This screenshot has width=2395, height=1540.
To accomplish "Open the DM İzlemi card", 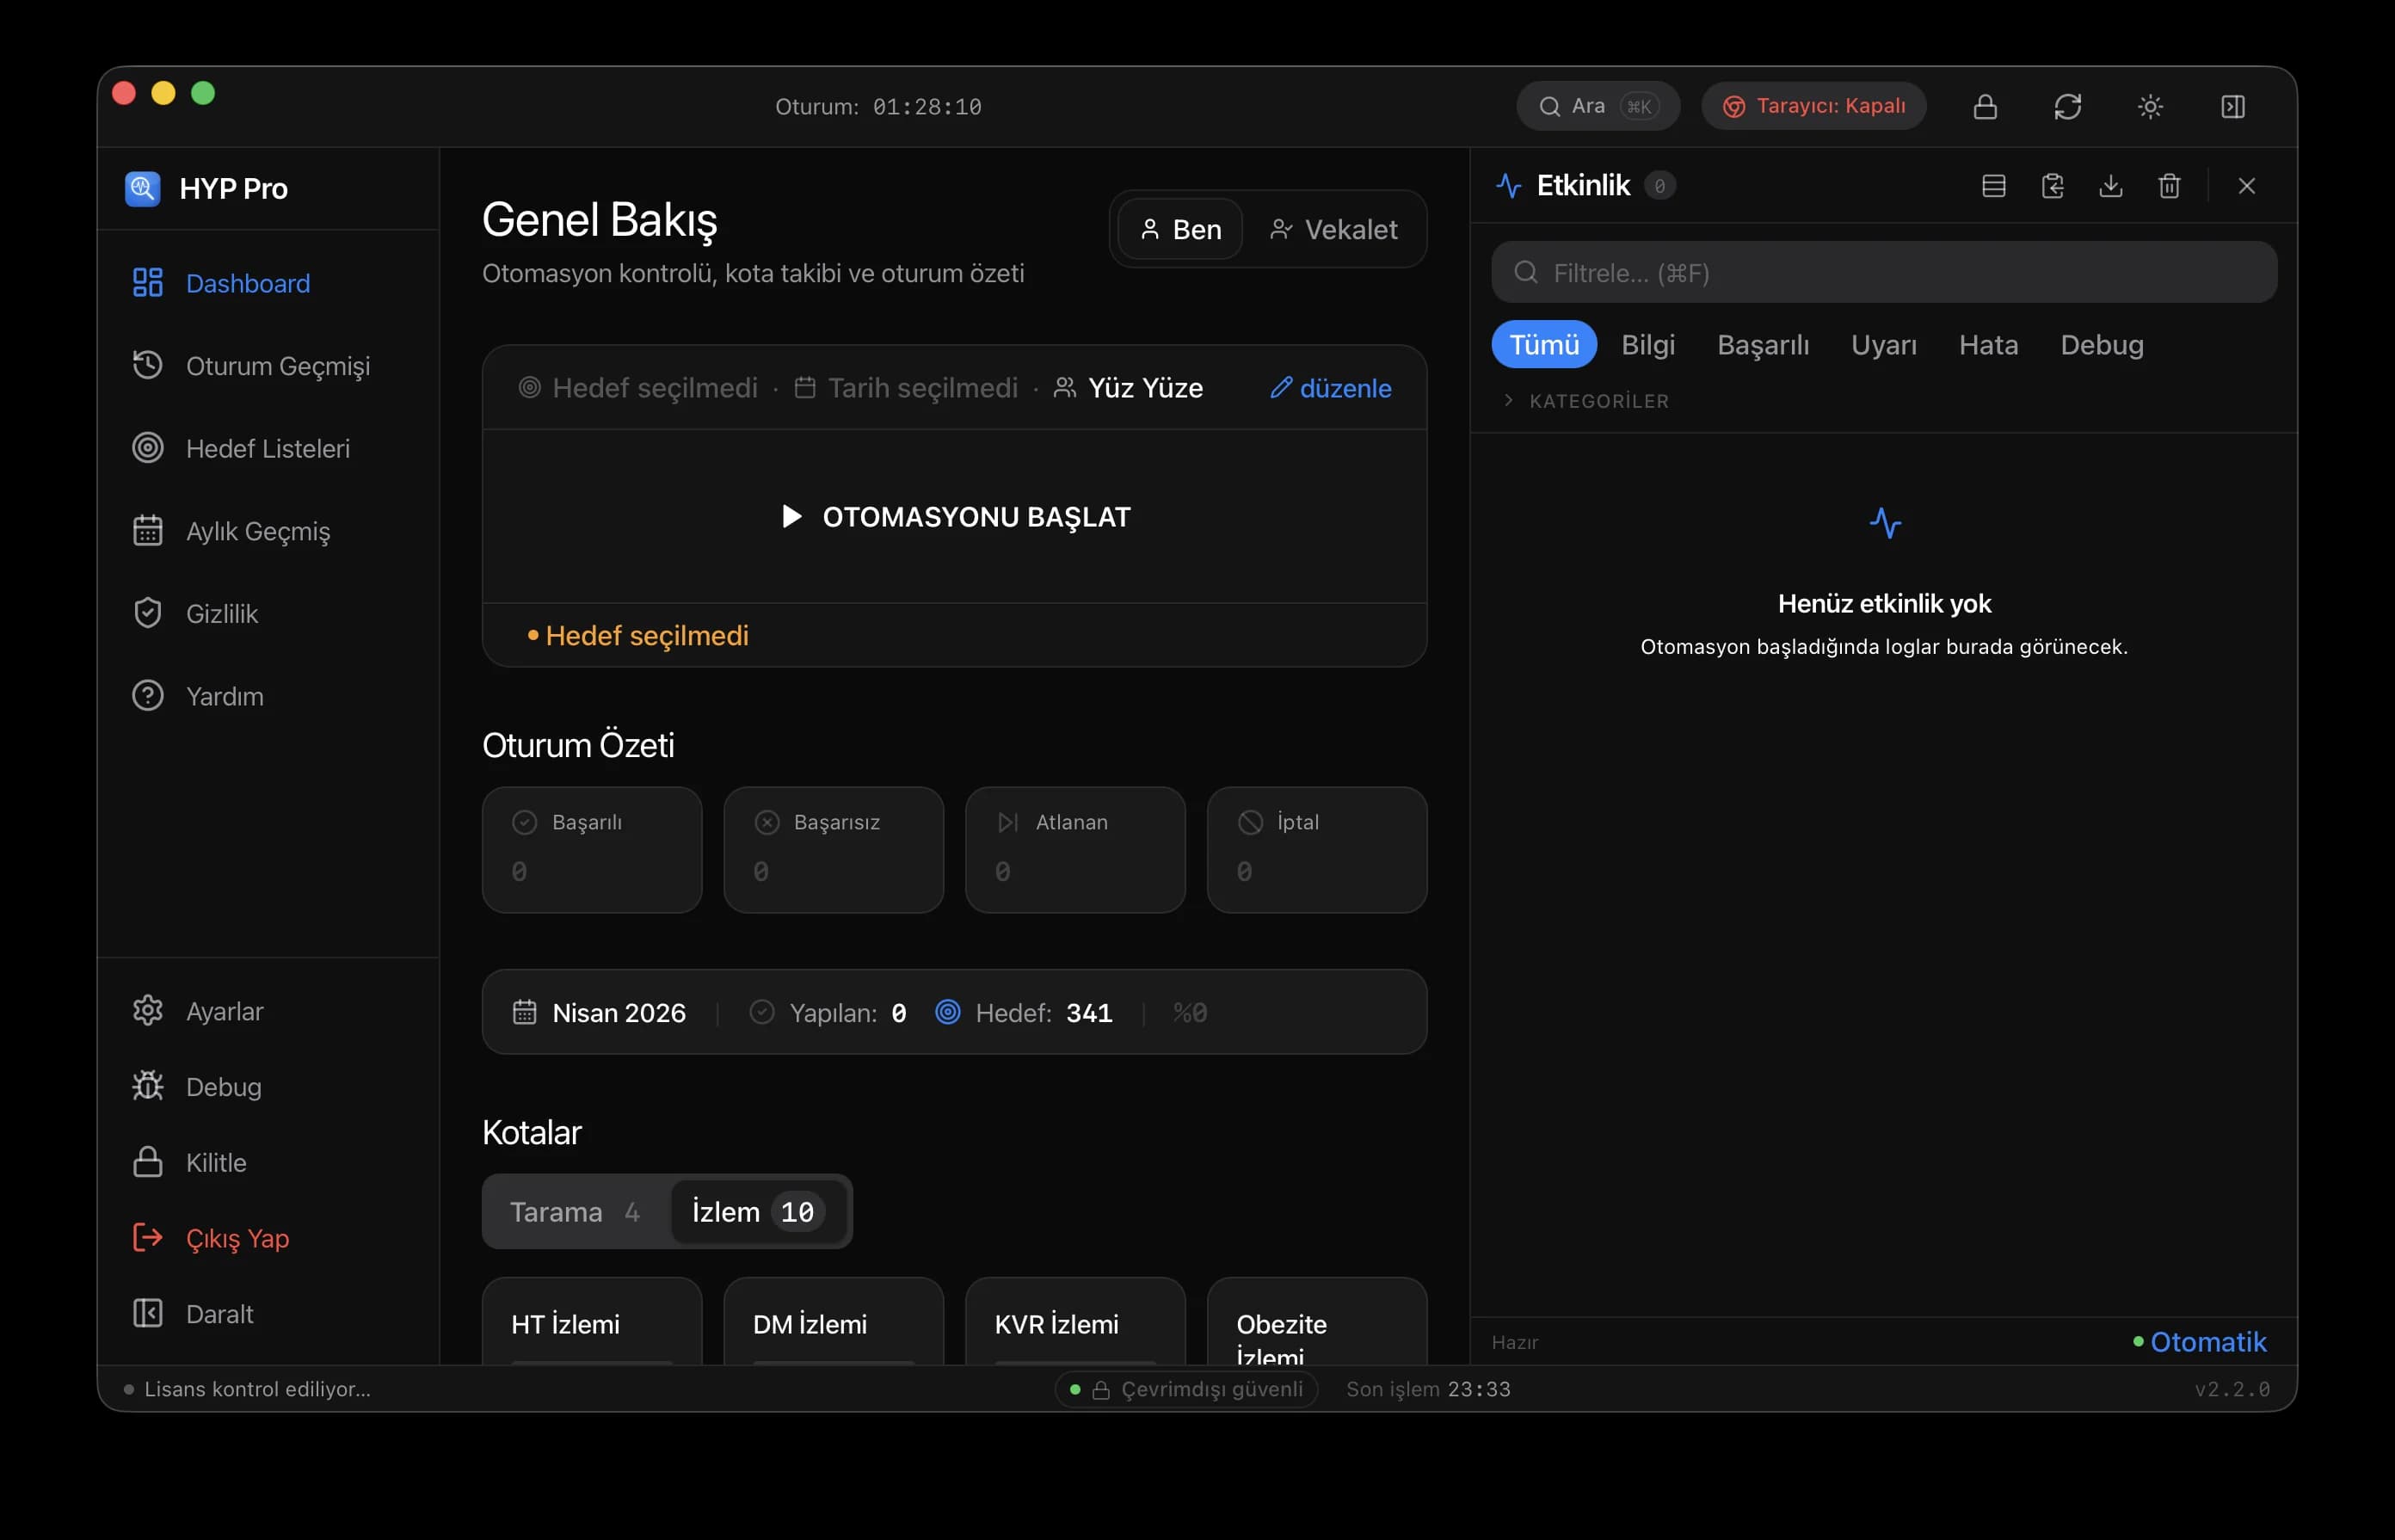I will point(833,1321).
